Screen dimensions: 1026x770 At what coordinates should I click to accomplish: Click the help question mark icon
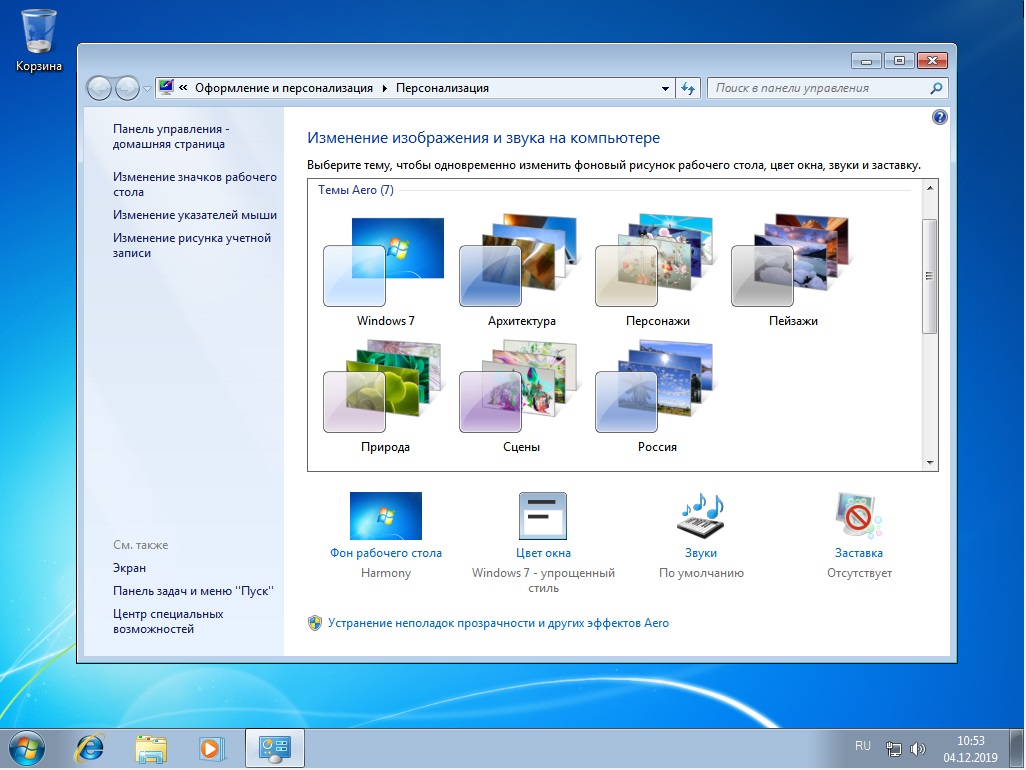tap(939, 117)
